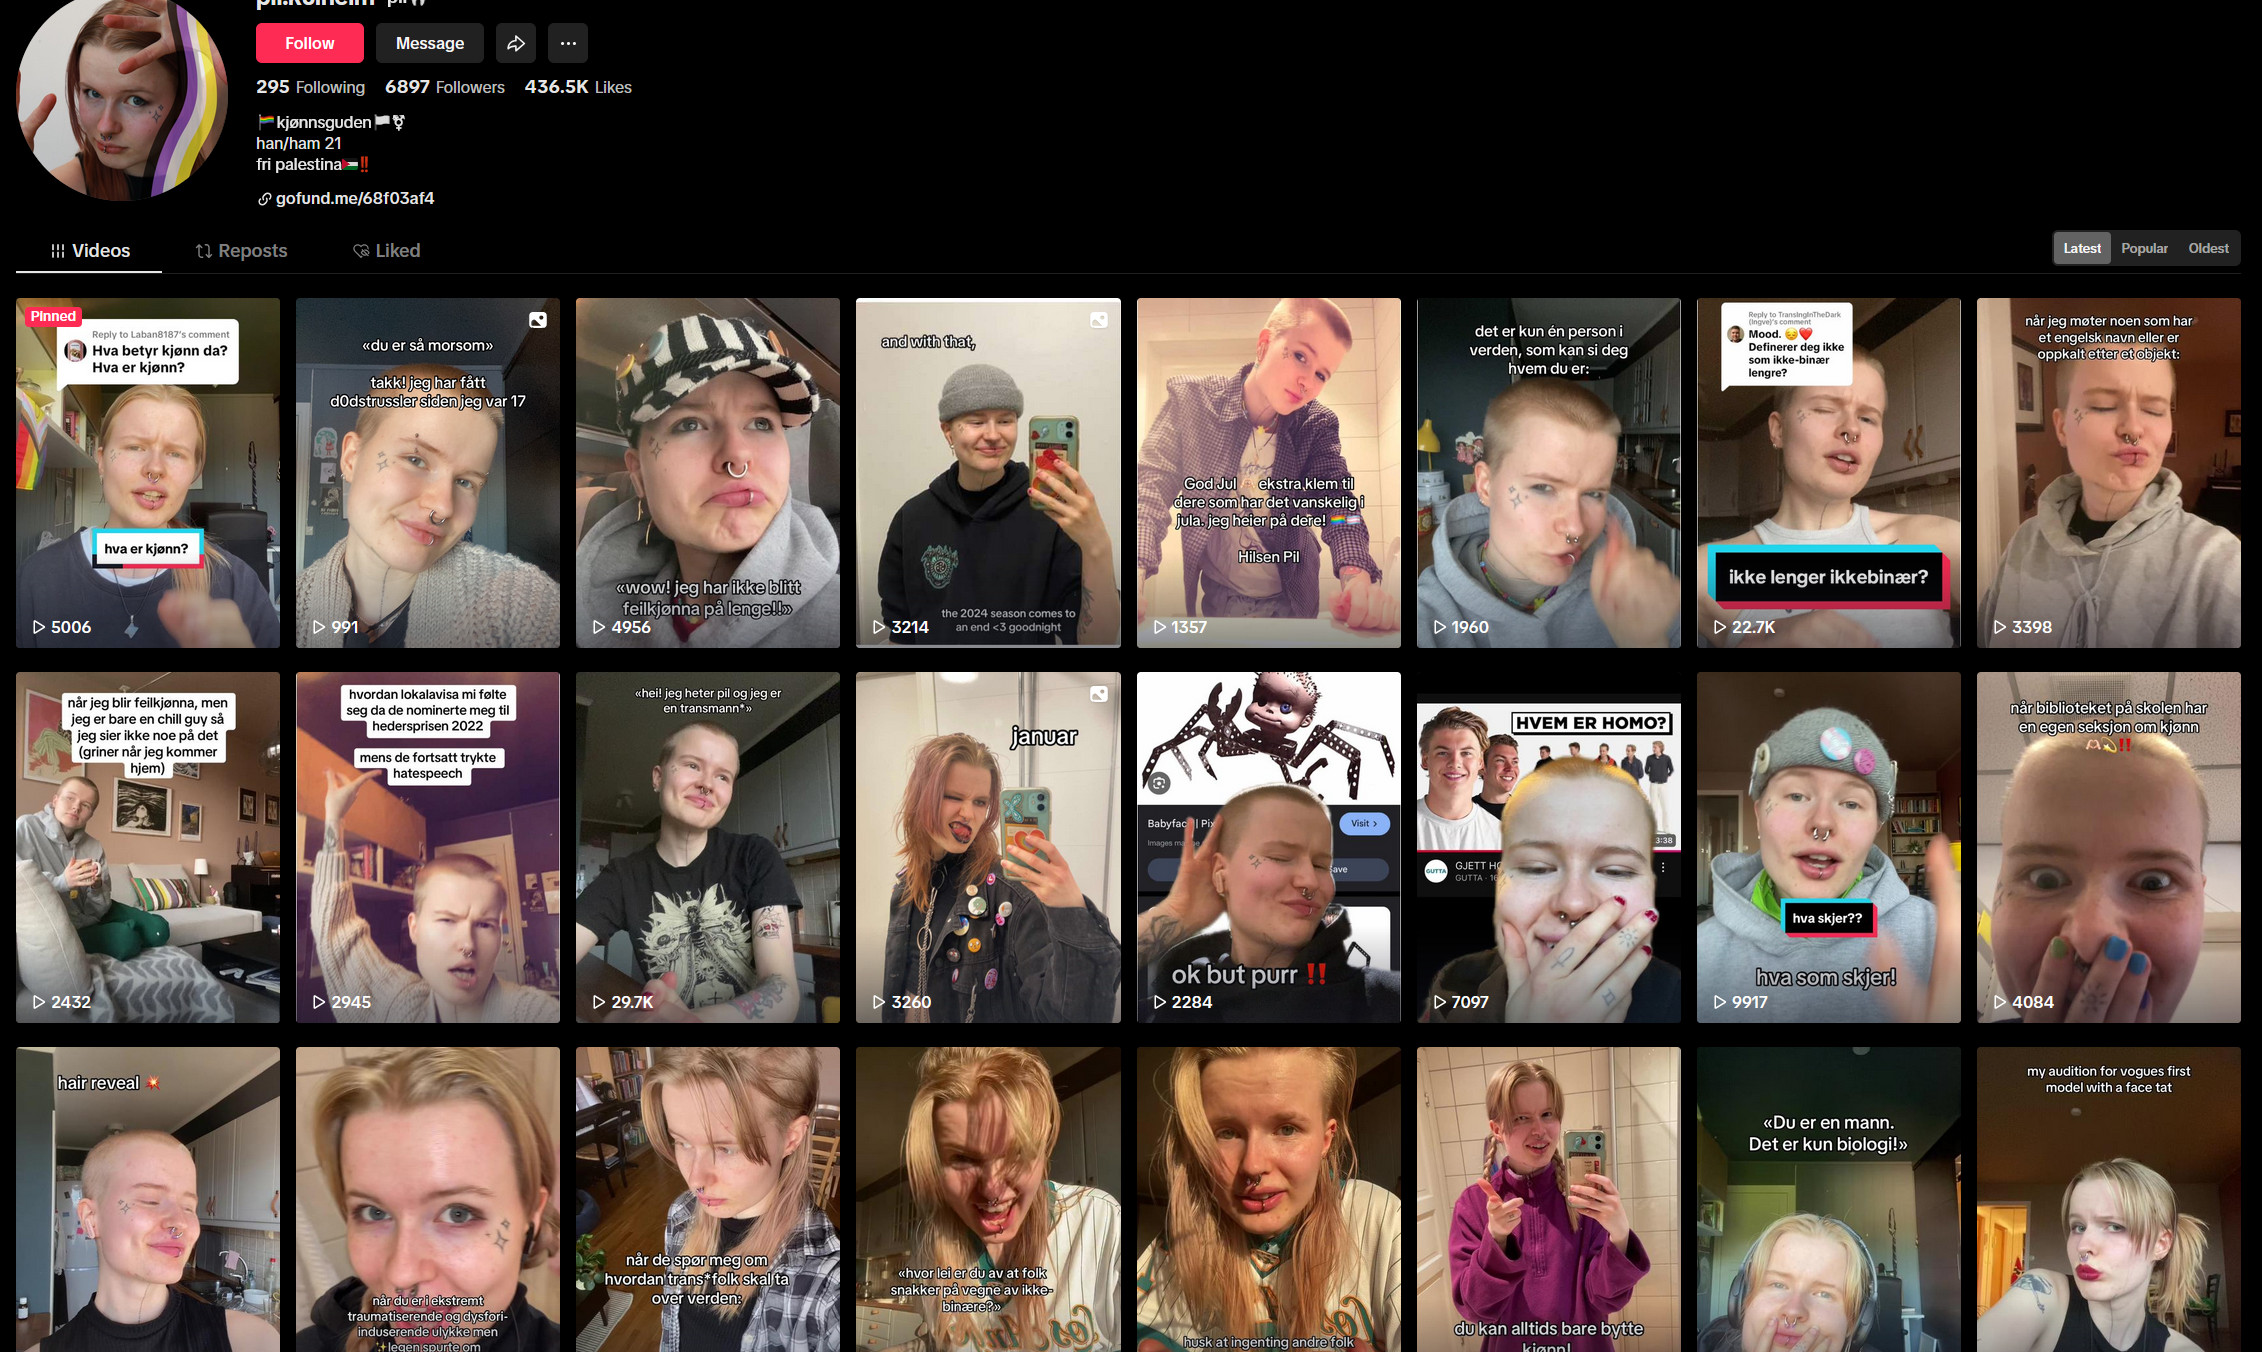Click the photo-post icon on '«du er så morsom»' video

(538, 320)
